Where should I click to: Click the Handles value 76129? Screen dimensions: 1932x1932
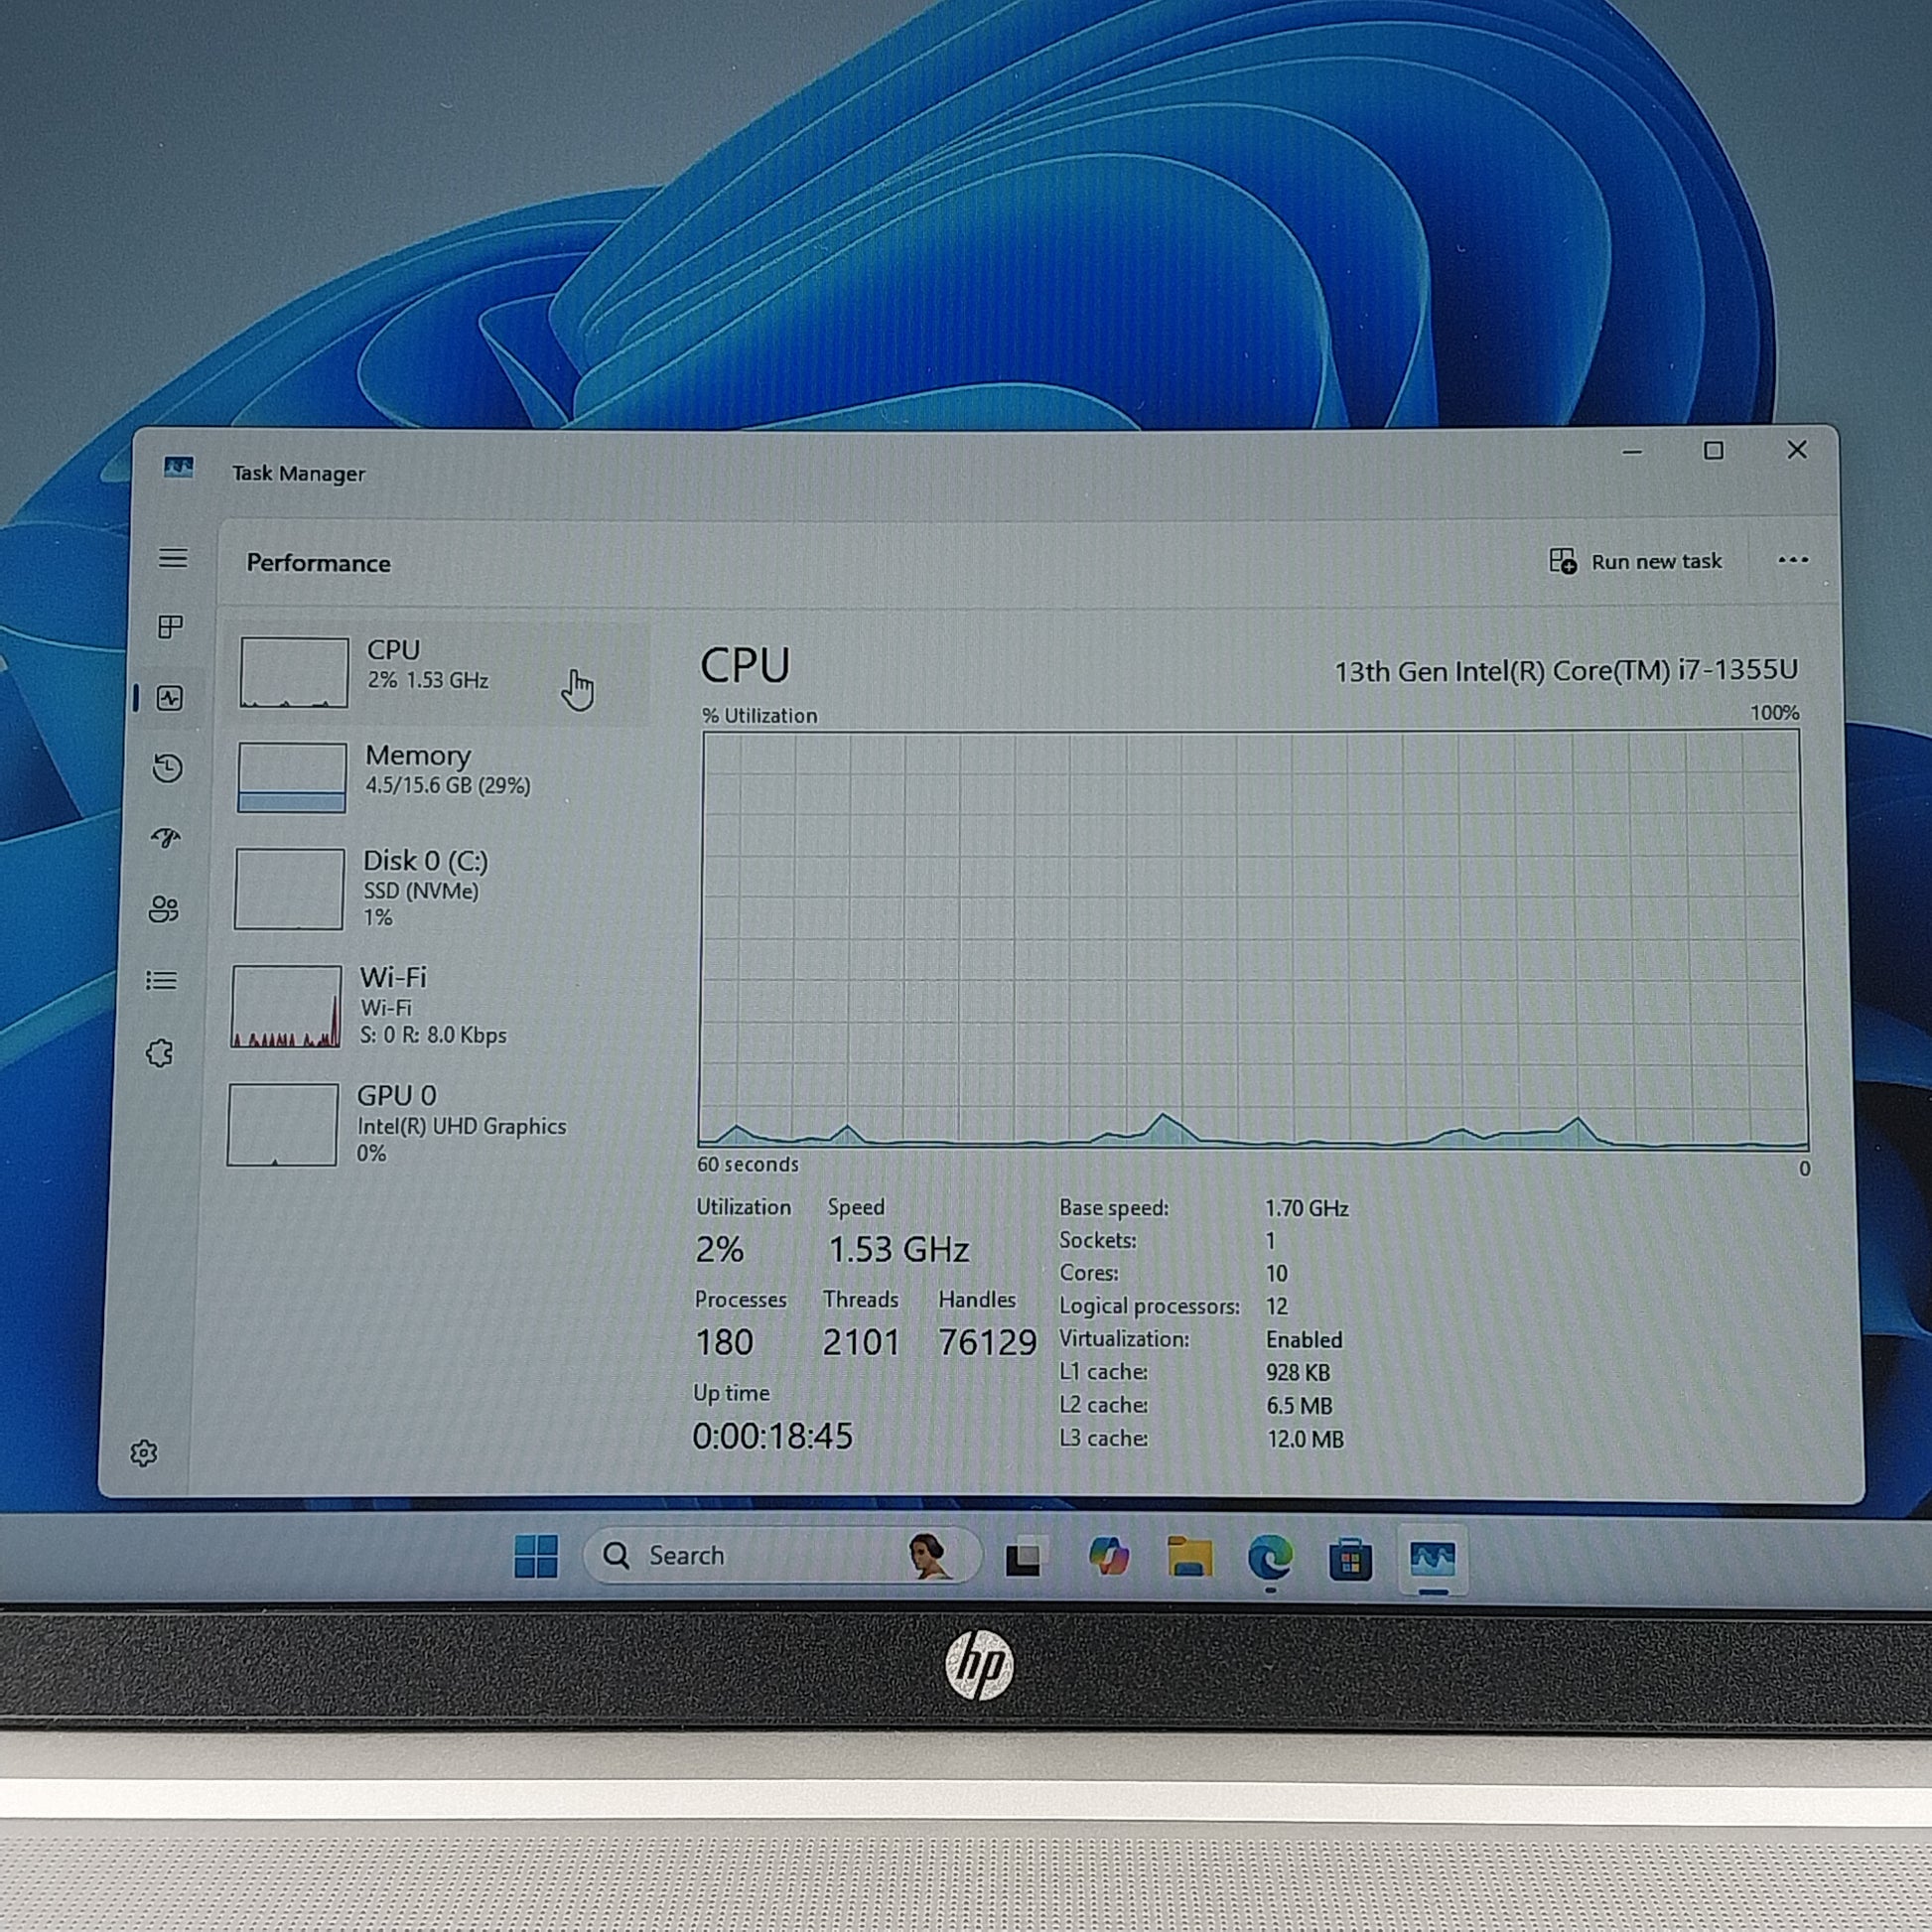[987, 1342]
